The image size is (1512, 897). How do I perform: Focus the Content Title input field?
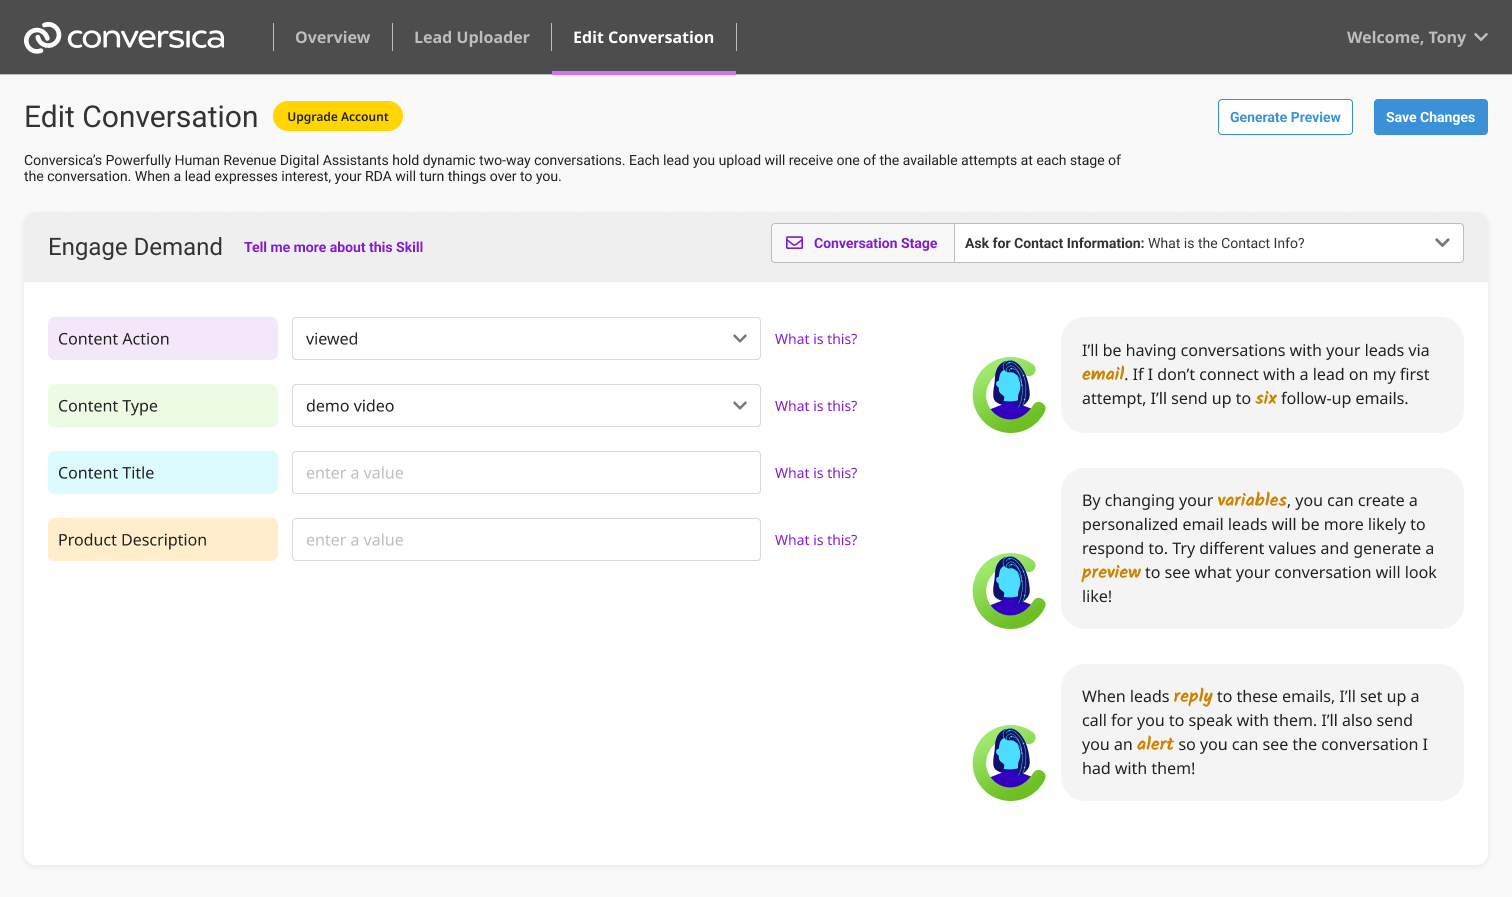click(526, 473)
